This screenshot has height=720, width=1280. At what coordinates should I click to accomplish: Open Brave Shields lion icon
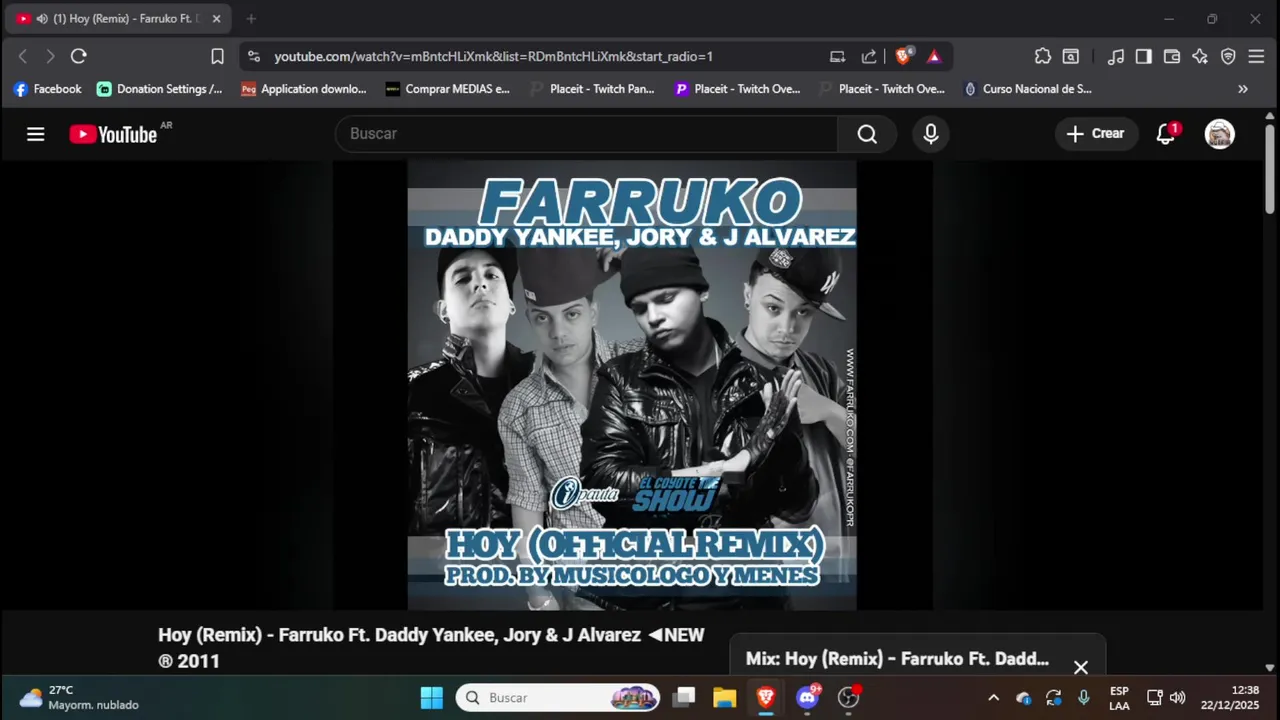pos(903,57)
